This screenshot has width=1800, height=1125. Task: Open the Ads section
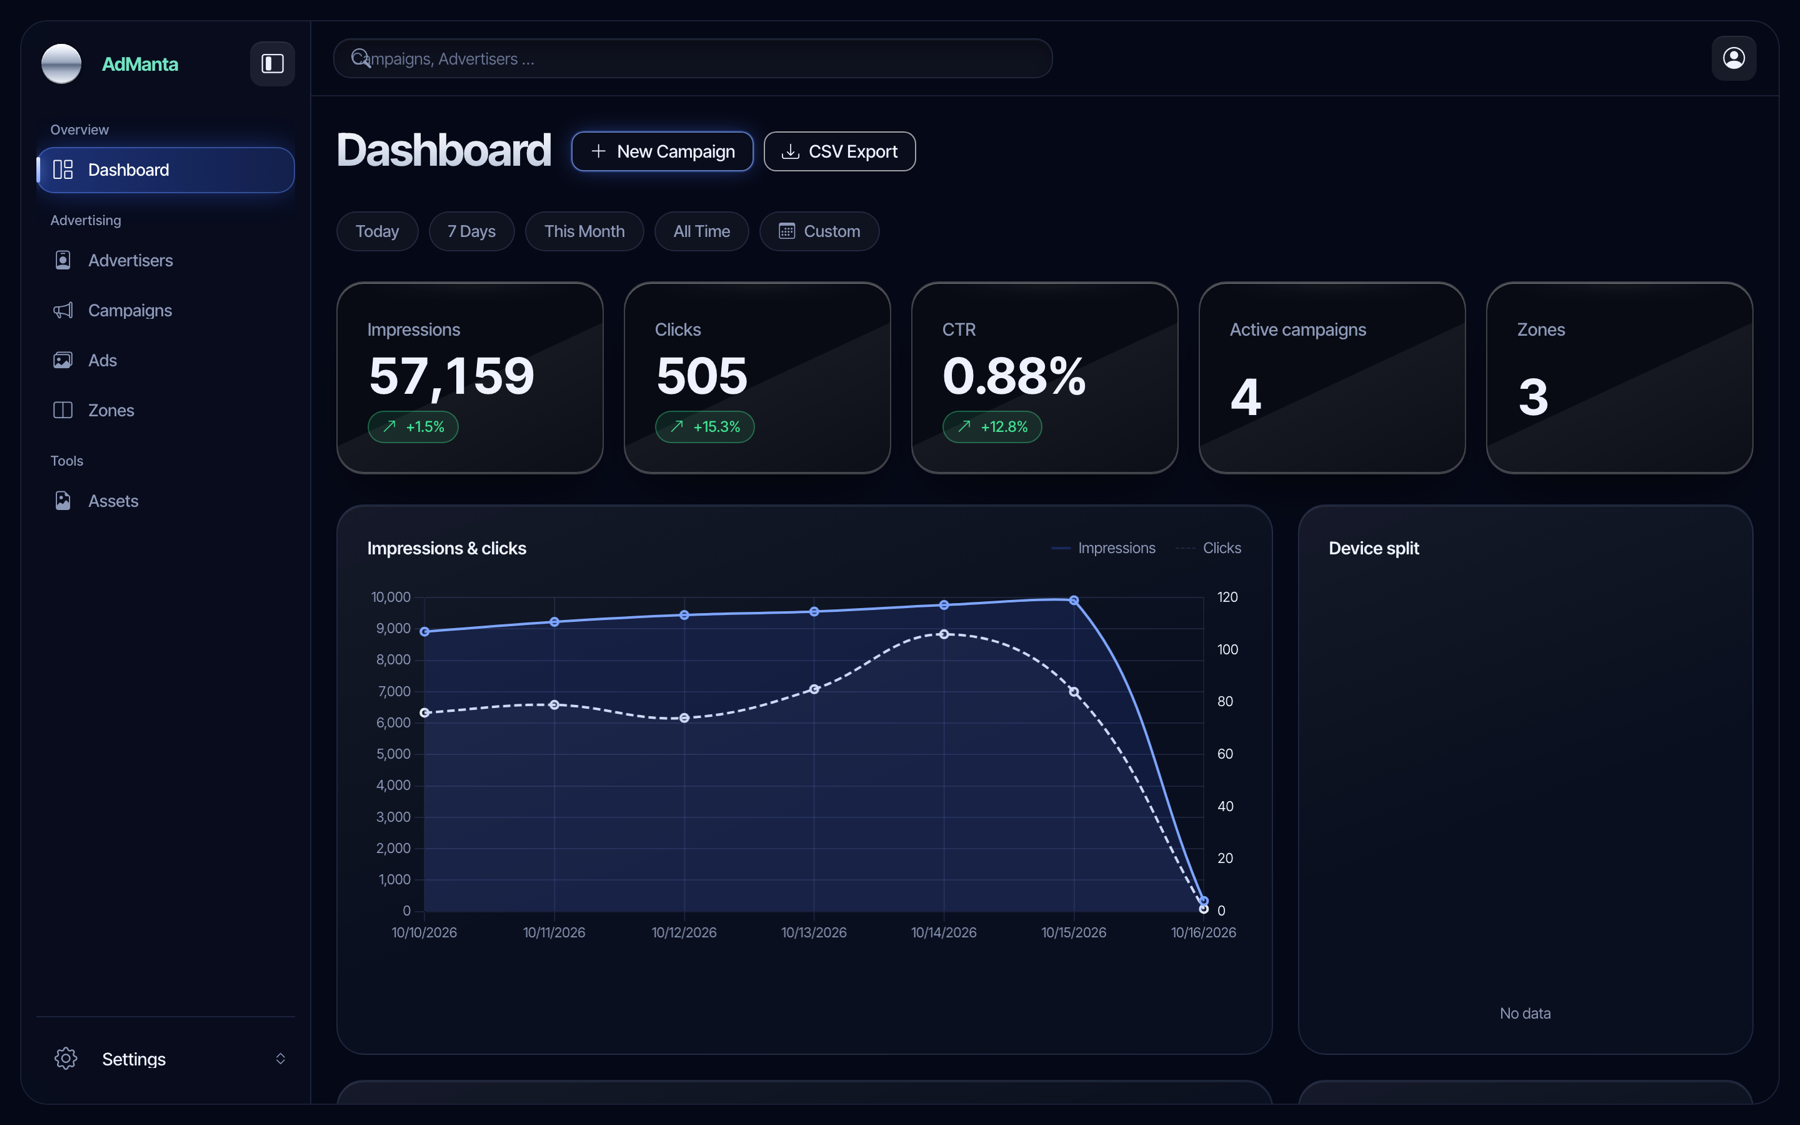click(x=166, y=360)
